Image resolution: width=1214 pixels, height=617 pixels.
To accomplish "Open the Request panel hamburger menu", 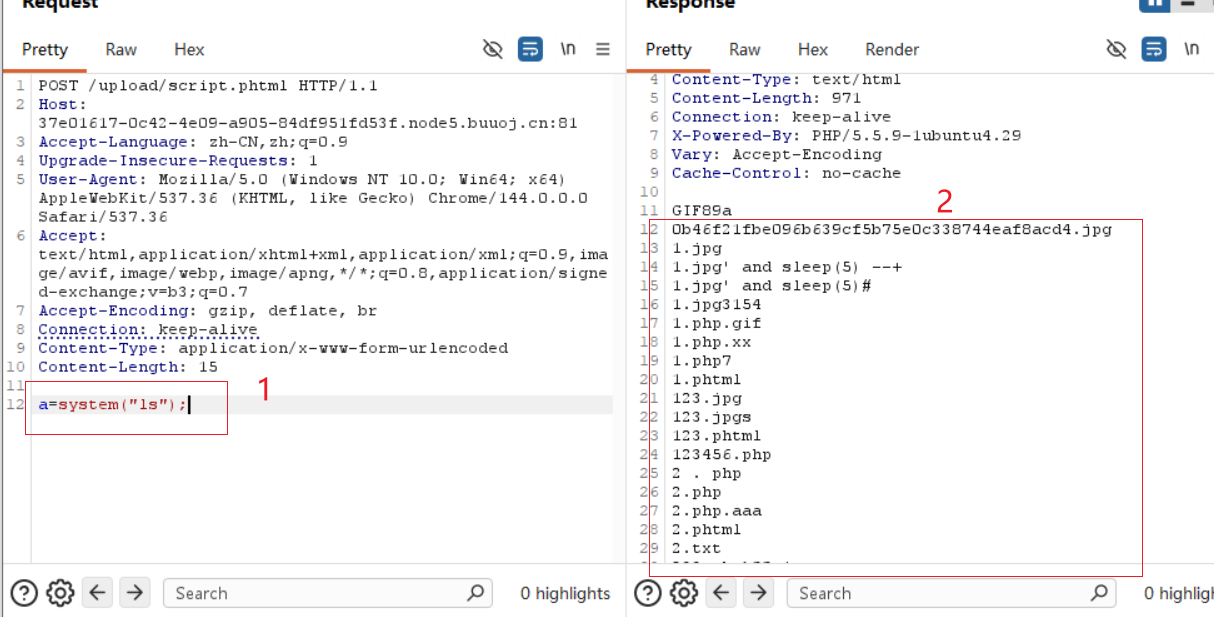I will [x=603, y=49].
